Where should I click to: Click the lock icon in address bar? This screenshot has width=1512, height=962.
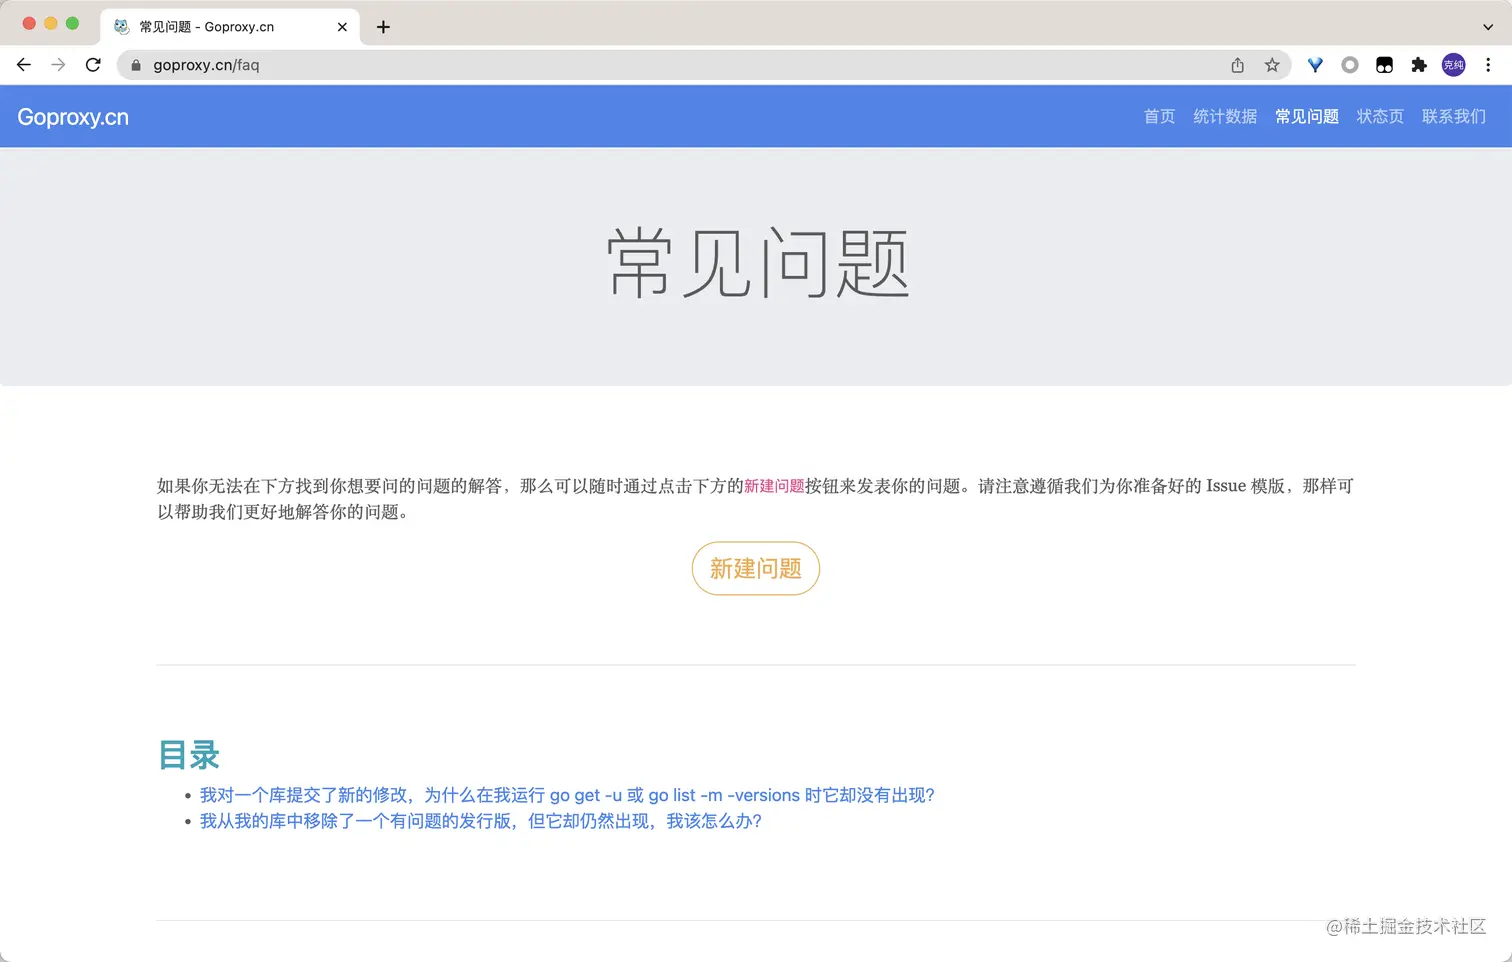coord(136,65)
